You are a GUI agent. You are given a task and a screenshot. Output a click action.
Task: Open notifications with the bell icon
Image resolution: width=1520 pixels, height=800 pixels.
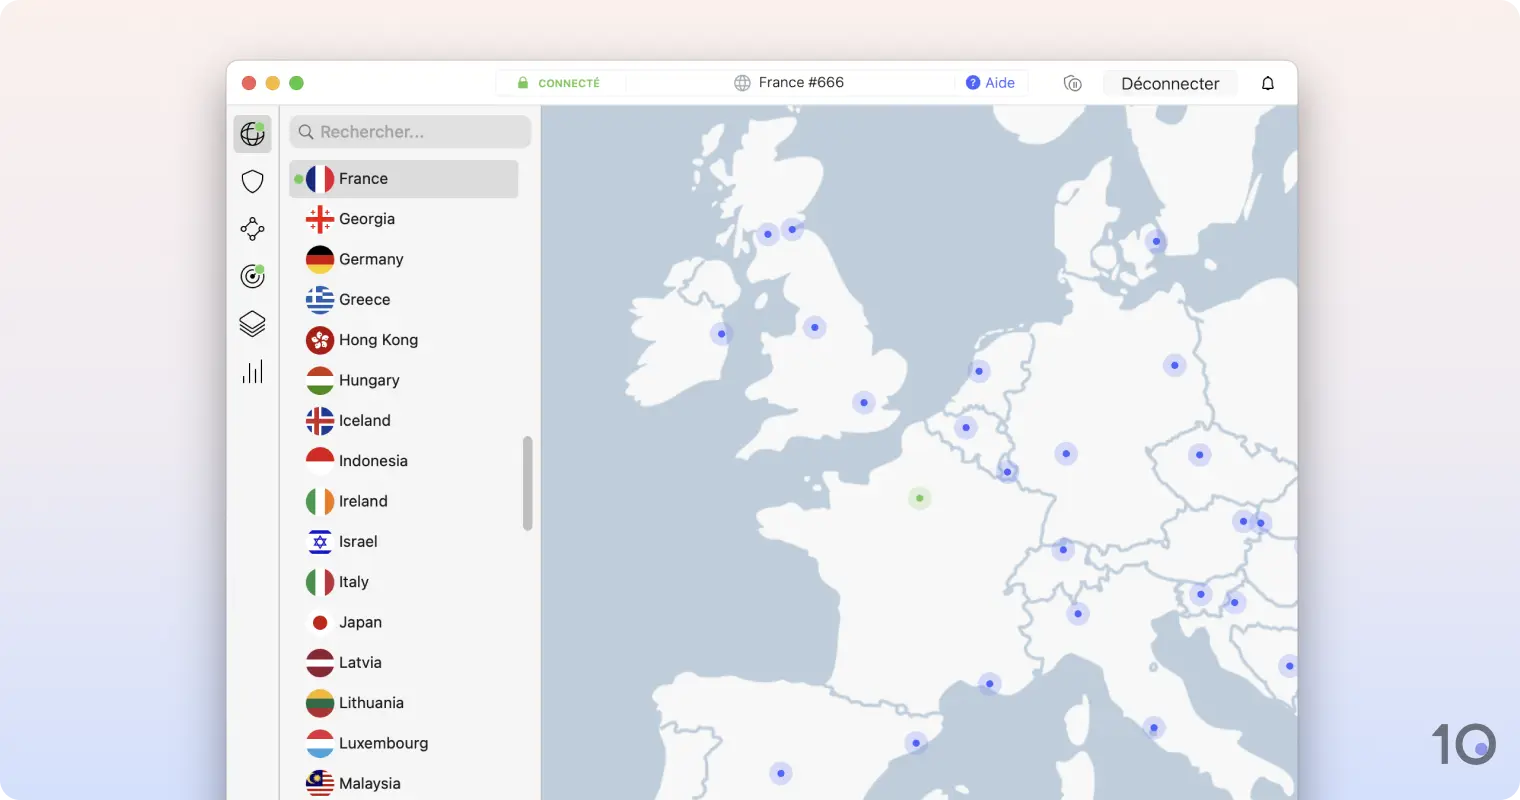[x=1267, y=83]
